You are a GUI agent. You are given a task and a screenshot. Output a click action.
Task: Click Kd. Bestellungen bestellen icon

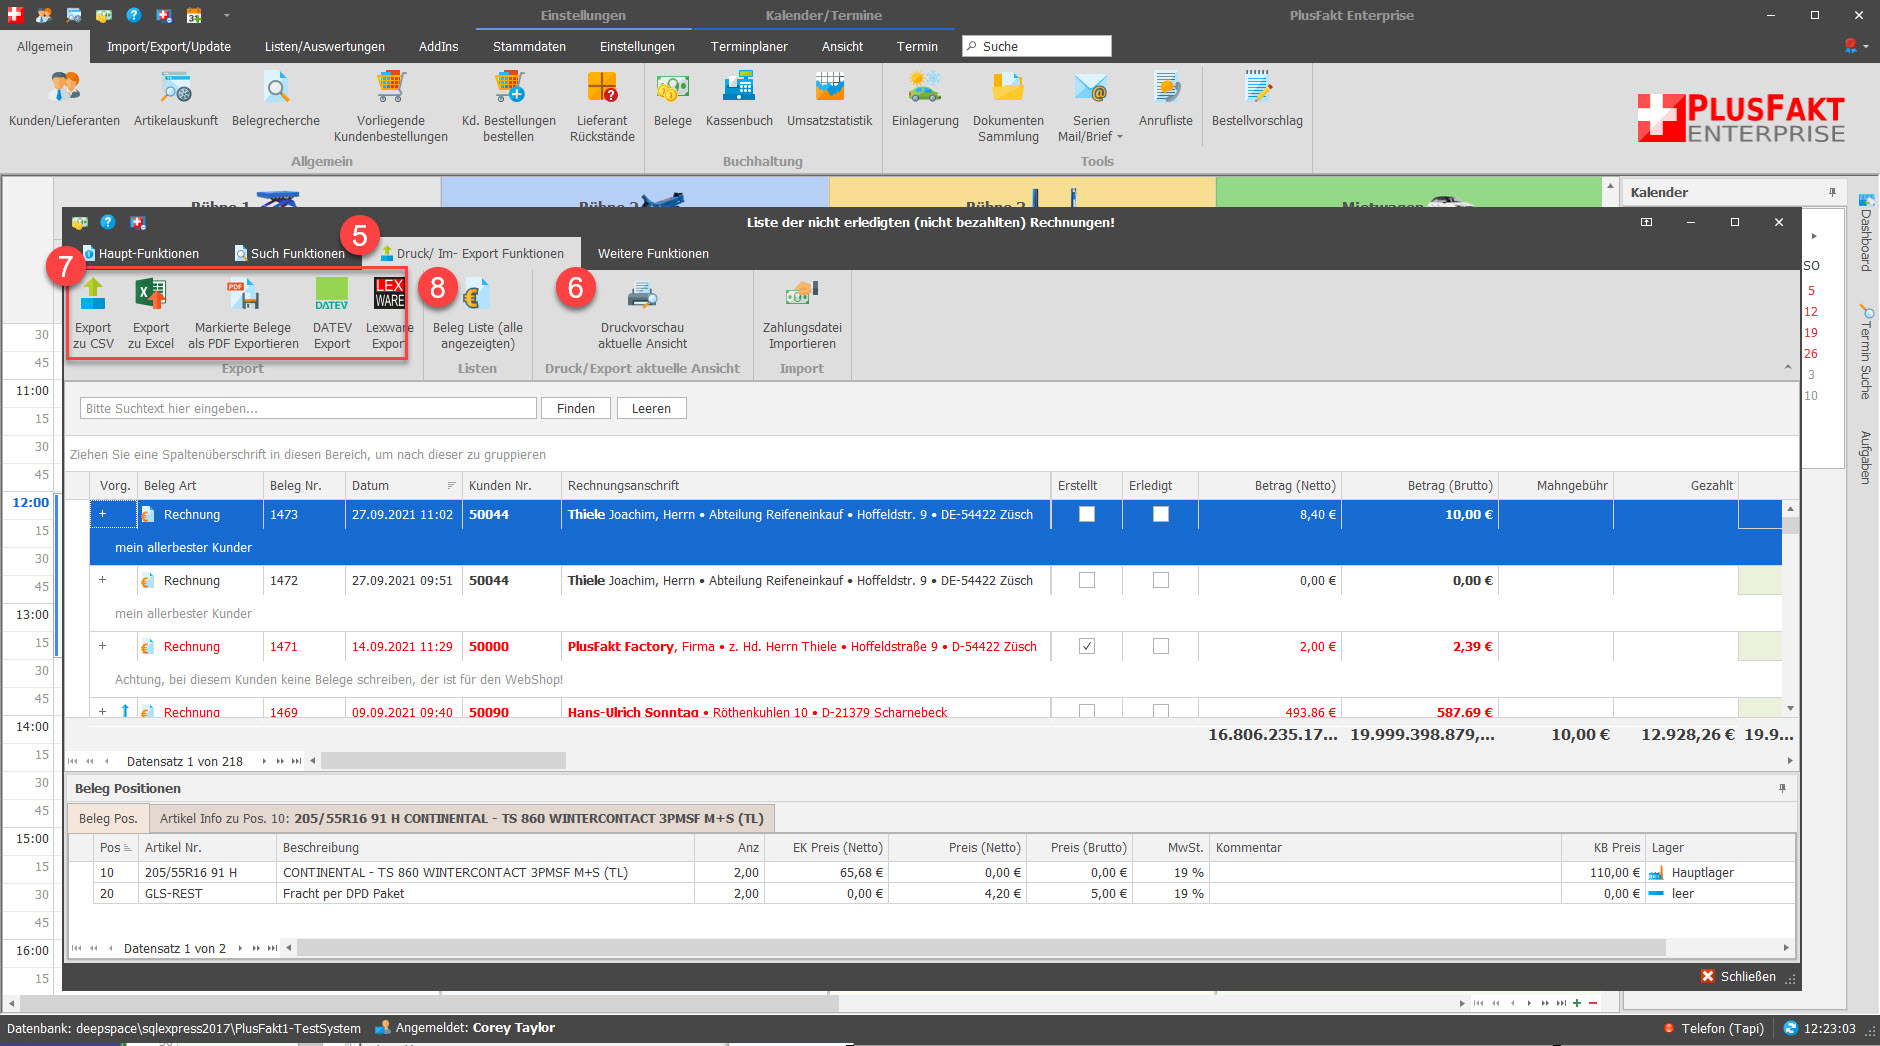pos(509,107)
